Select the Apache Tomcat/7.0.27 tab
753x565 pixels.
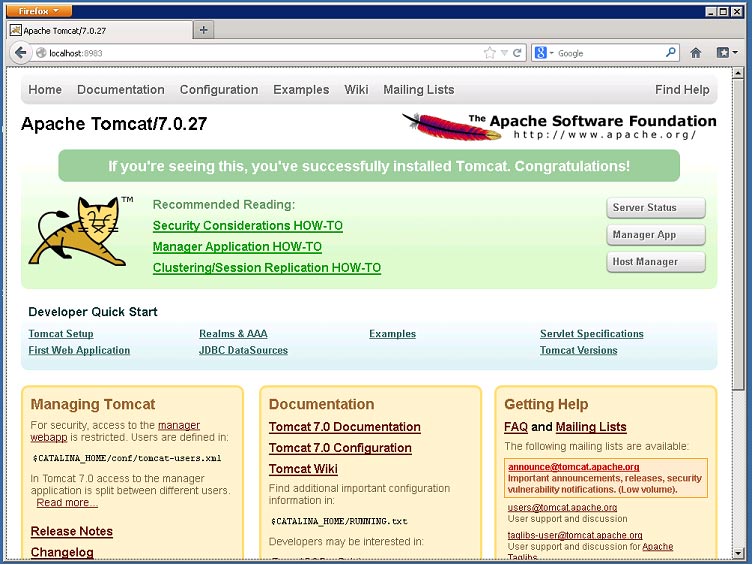99,31
